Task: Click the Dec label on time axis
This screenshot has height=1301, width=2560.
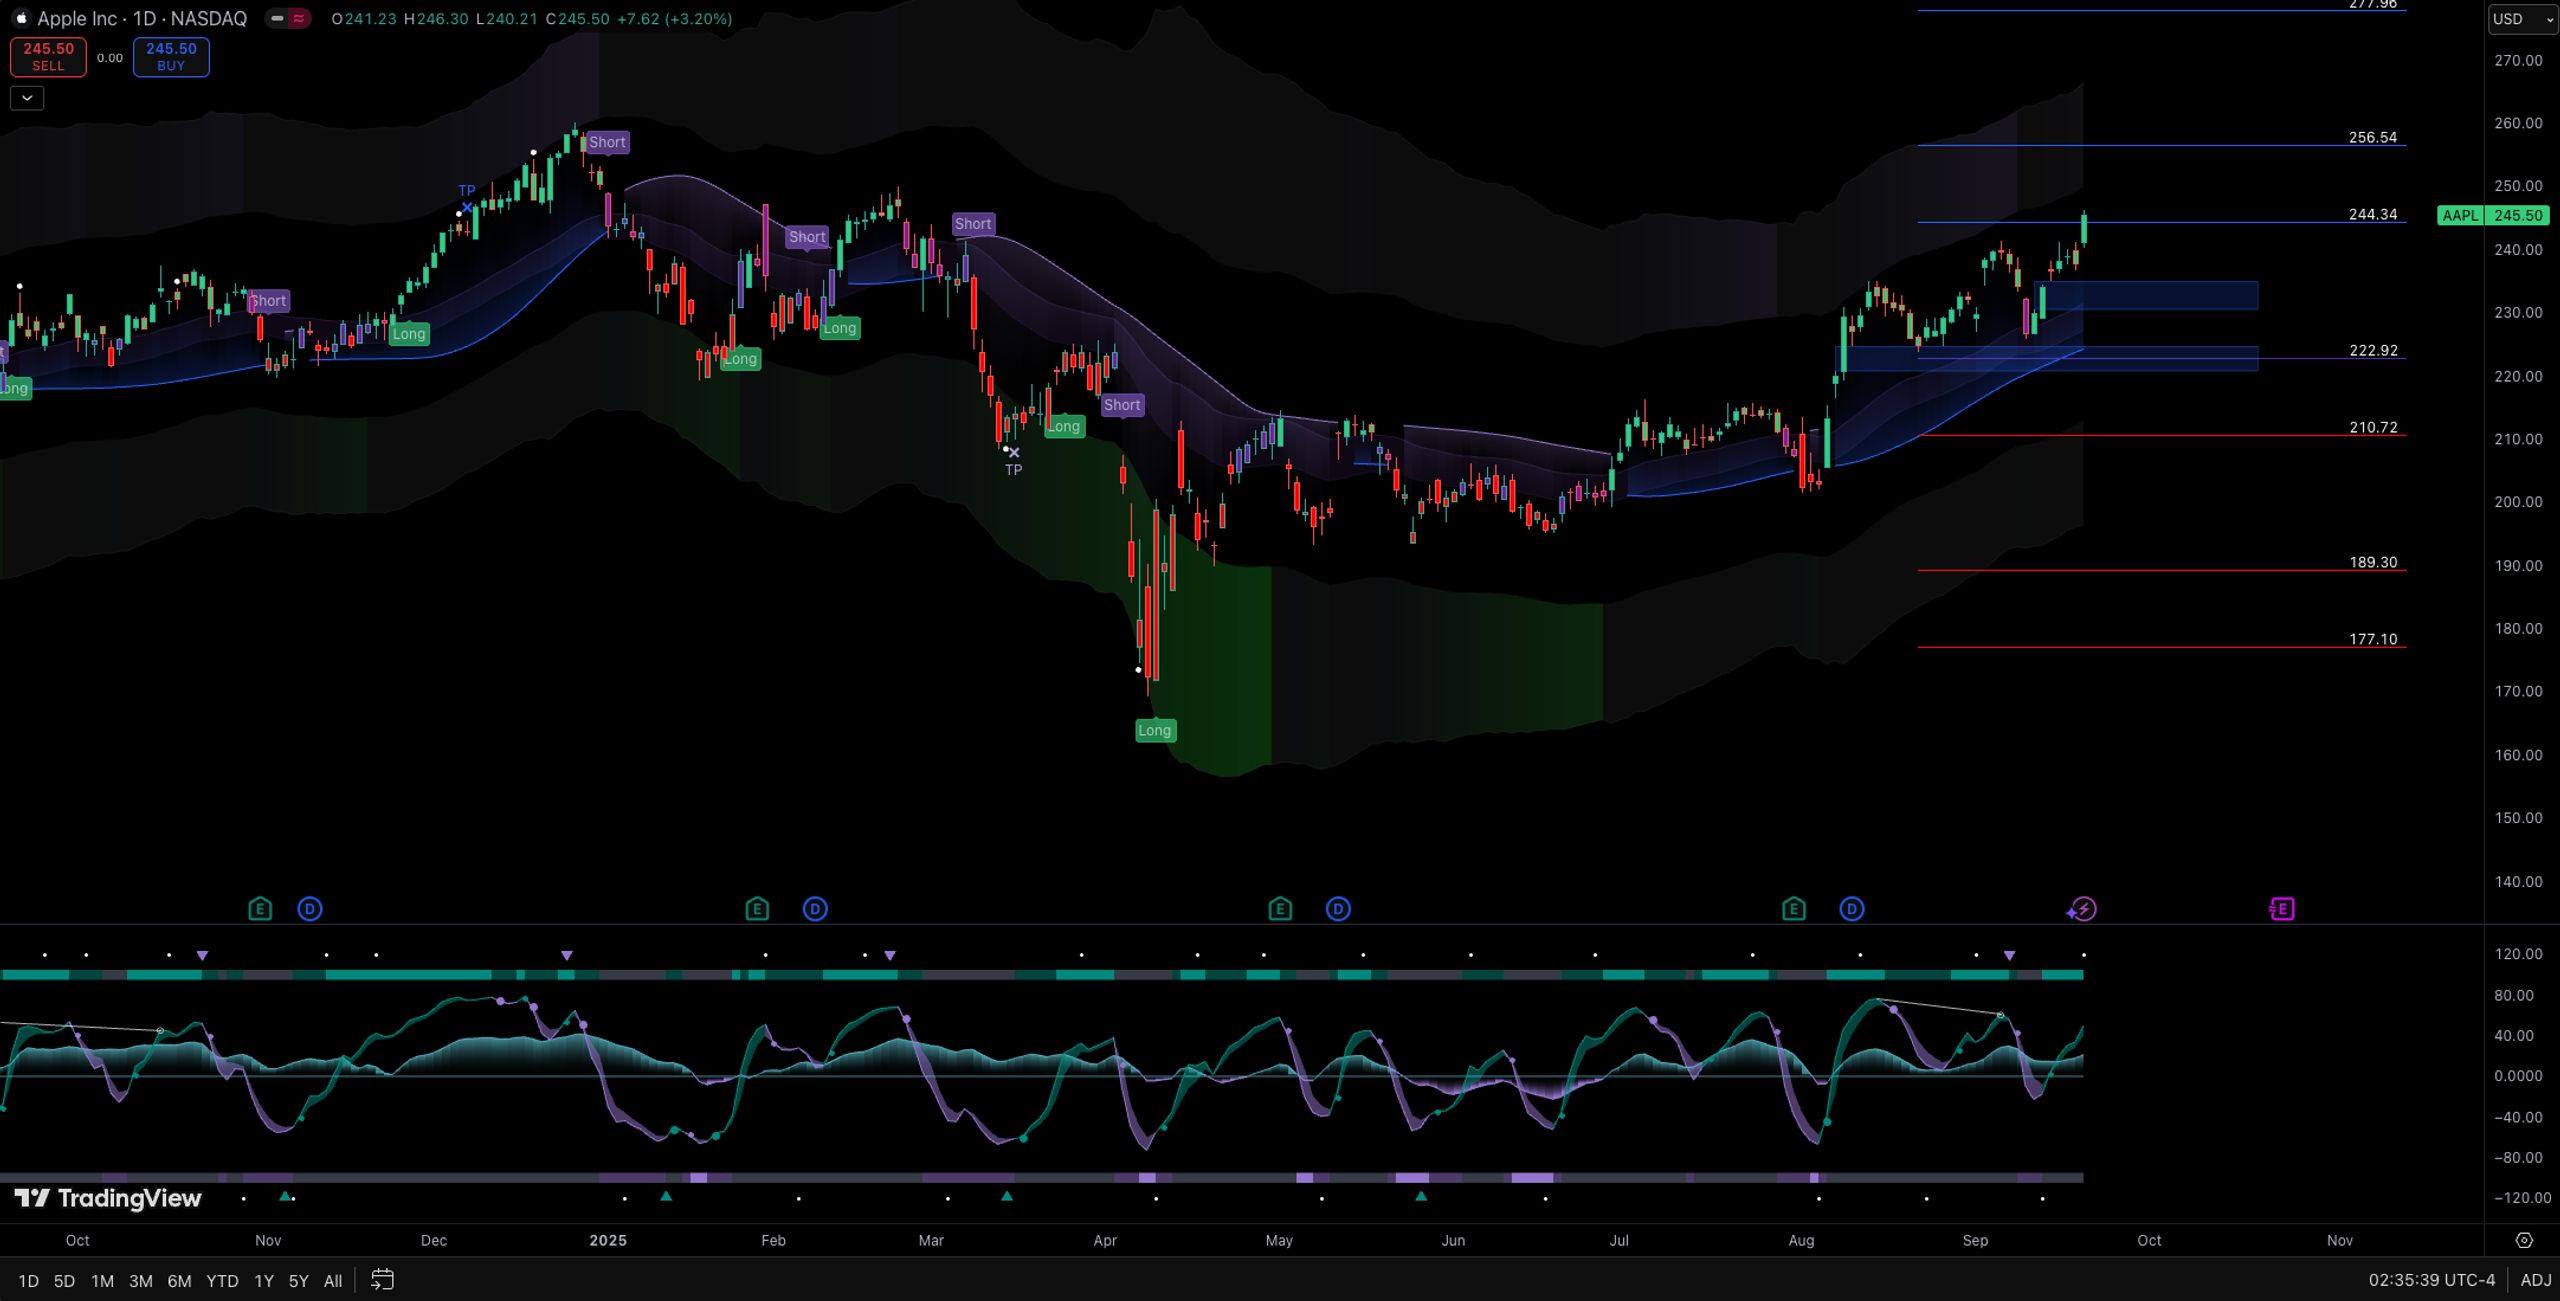Action: coord(433,1240)
